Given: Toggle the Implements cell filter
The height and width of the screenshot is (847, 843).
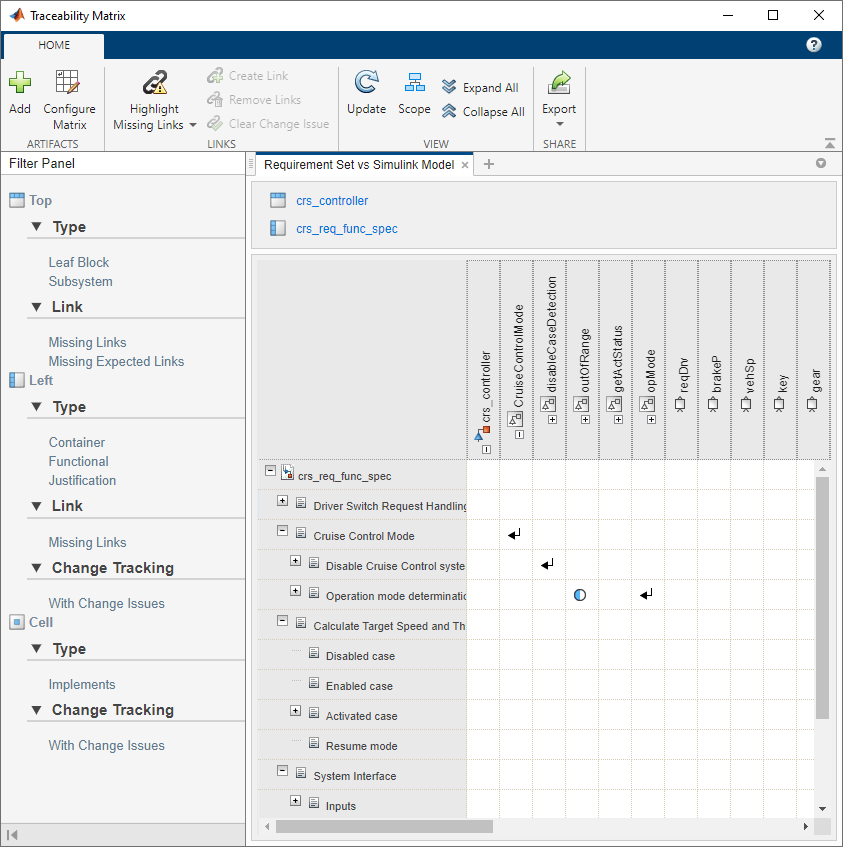Looking at the screenshot, I should (82, 684).
